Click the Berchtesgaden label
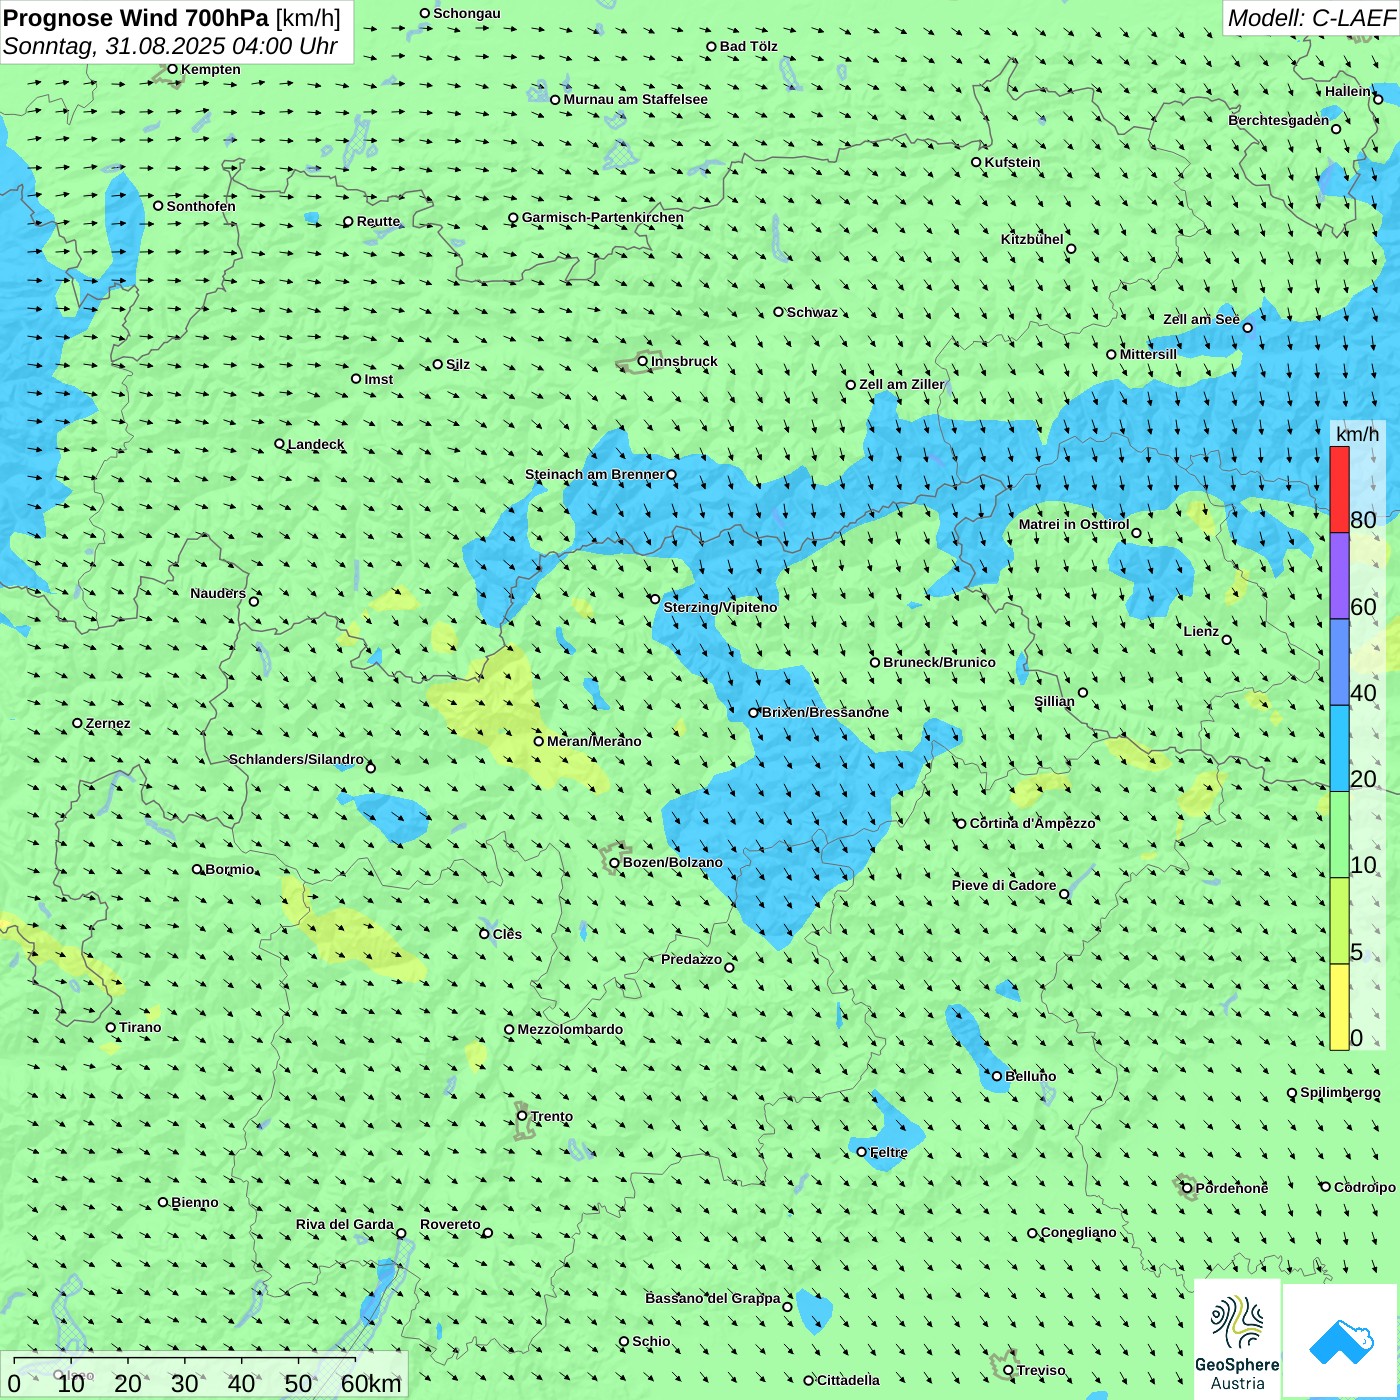The height and width of the screenshot is (1400, 1400). click(1279, 120)
